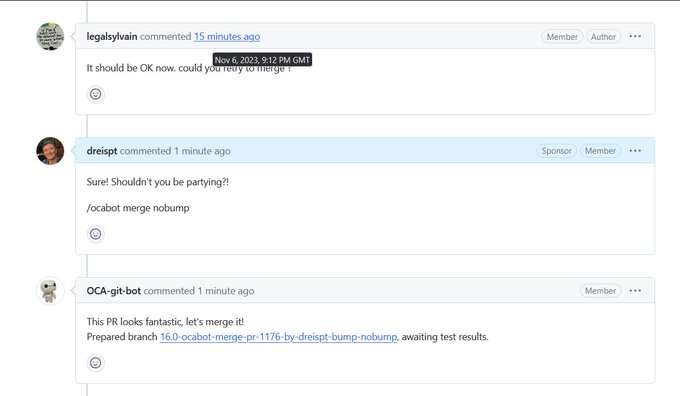Click the Author badge on legalsylvain's comment
Viewport: 680px width, 396px height.
pos(603,37)
